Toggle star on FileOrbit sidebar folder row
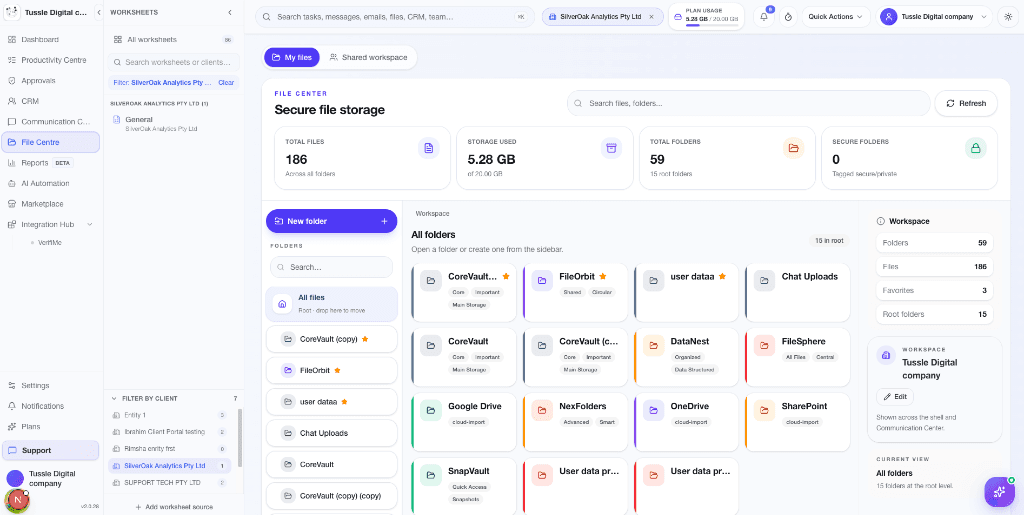The width and height of the screenshot is (1024, 515). click(x=338, y=370)
